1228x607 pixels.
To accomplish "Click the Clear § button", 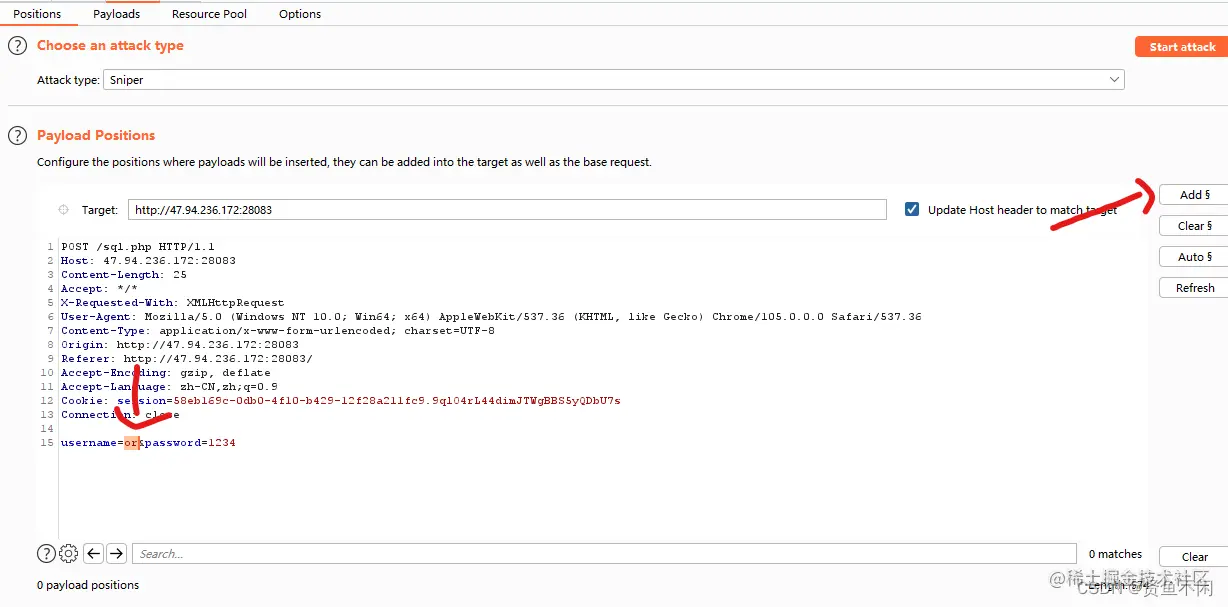I will point(1194,226).
